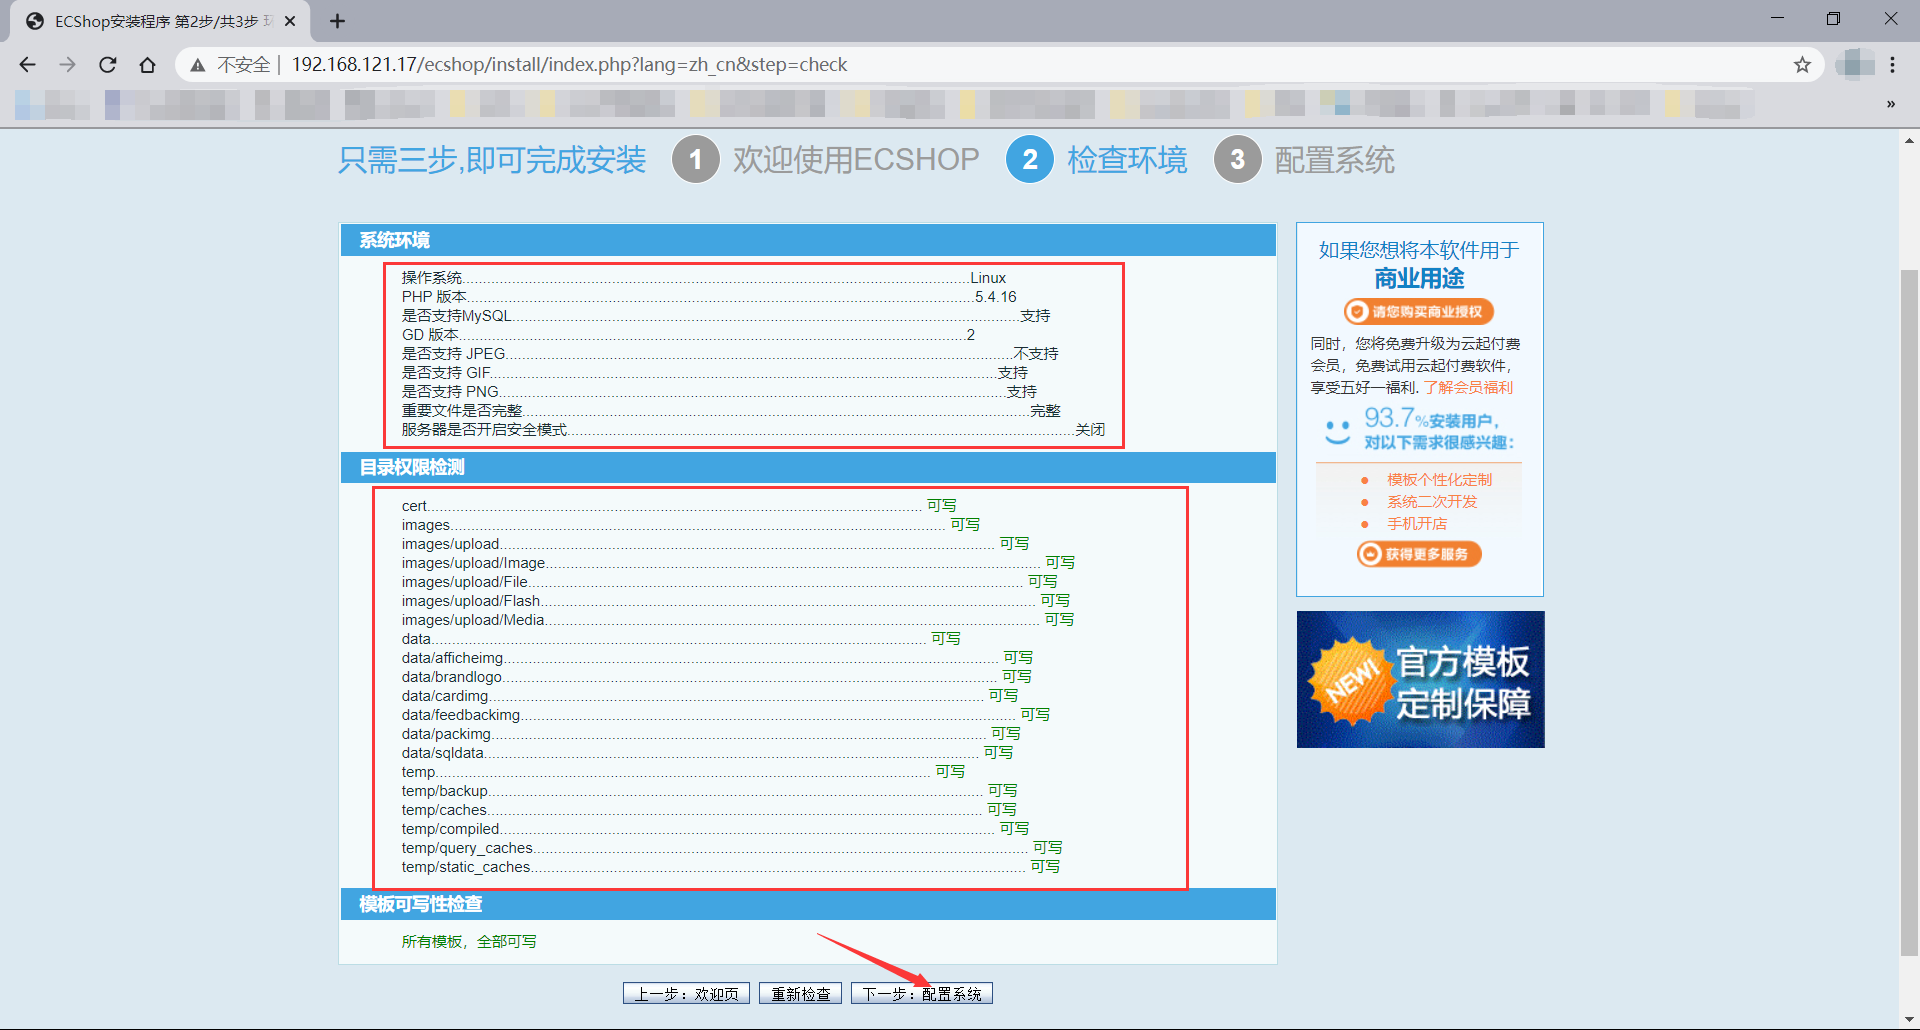Click step 2 circle 检查环境
Screen dimensions: 1920x1030
(x=1029, y=159)
